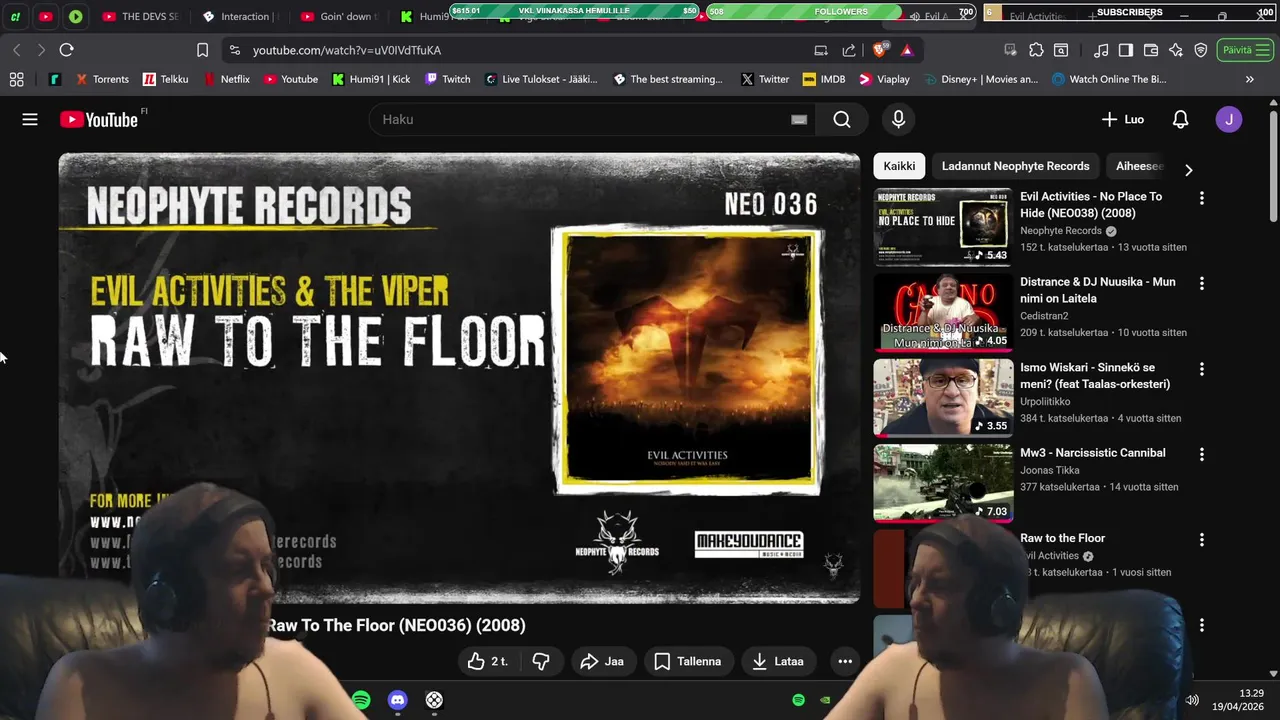Open the Joonas Tikka channel link
Screen dimensions: 1280x720
tap(1050, 470)
